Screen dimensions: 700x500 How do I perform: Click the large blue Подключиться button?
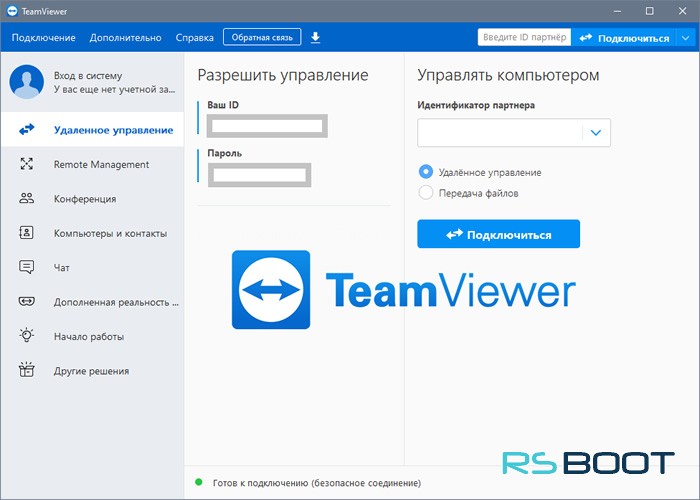pos(499,234)
